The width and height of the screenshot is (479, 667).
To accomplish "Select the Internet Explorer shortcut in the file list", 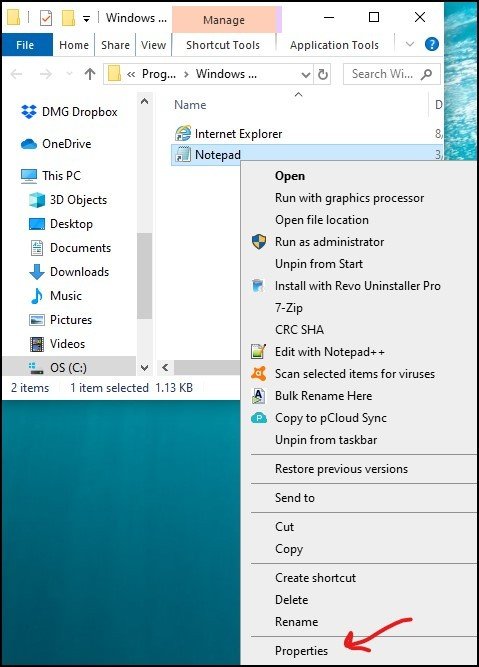I will point(238,134).
